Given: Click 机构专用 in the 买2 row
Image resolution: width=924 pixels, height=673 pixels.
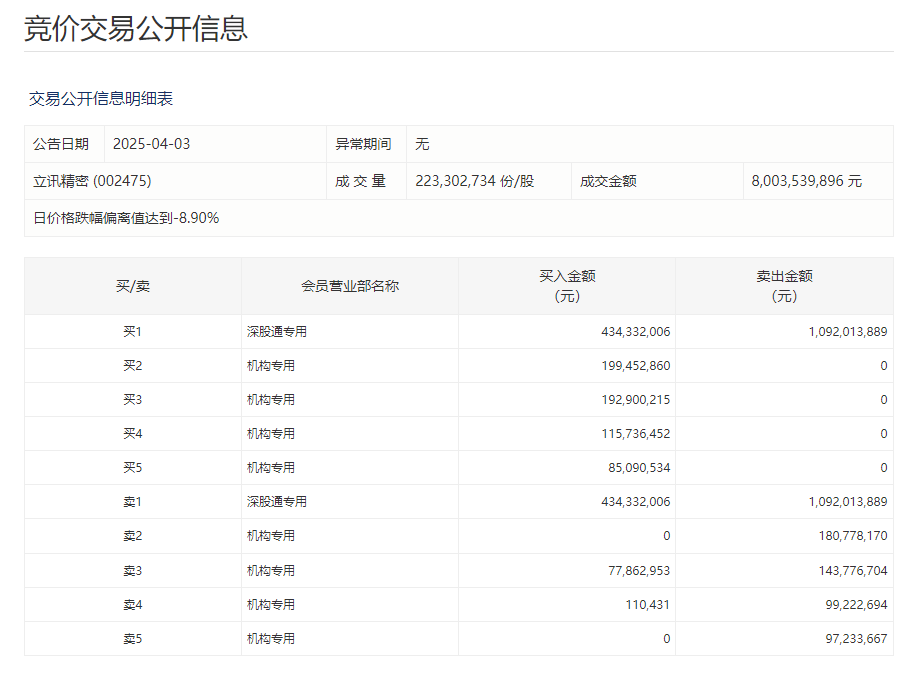Looking at the screenshot, I should tap(271, 366).
